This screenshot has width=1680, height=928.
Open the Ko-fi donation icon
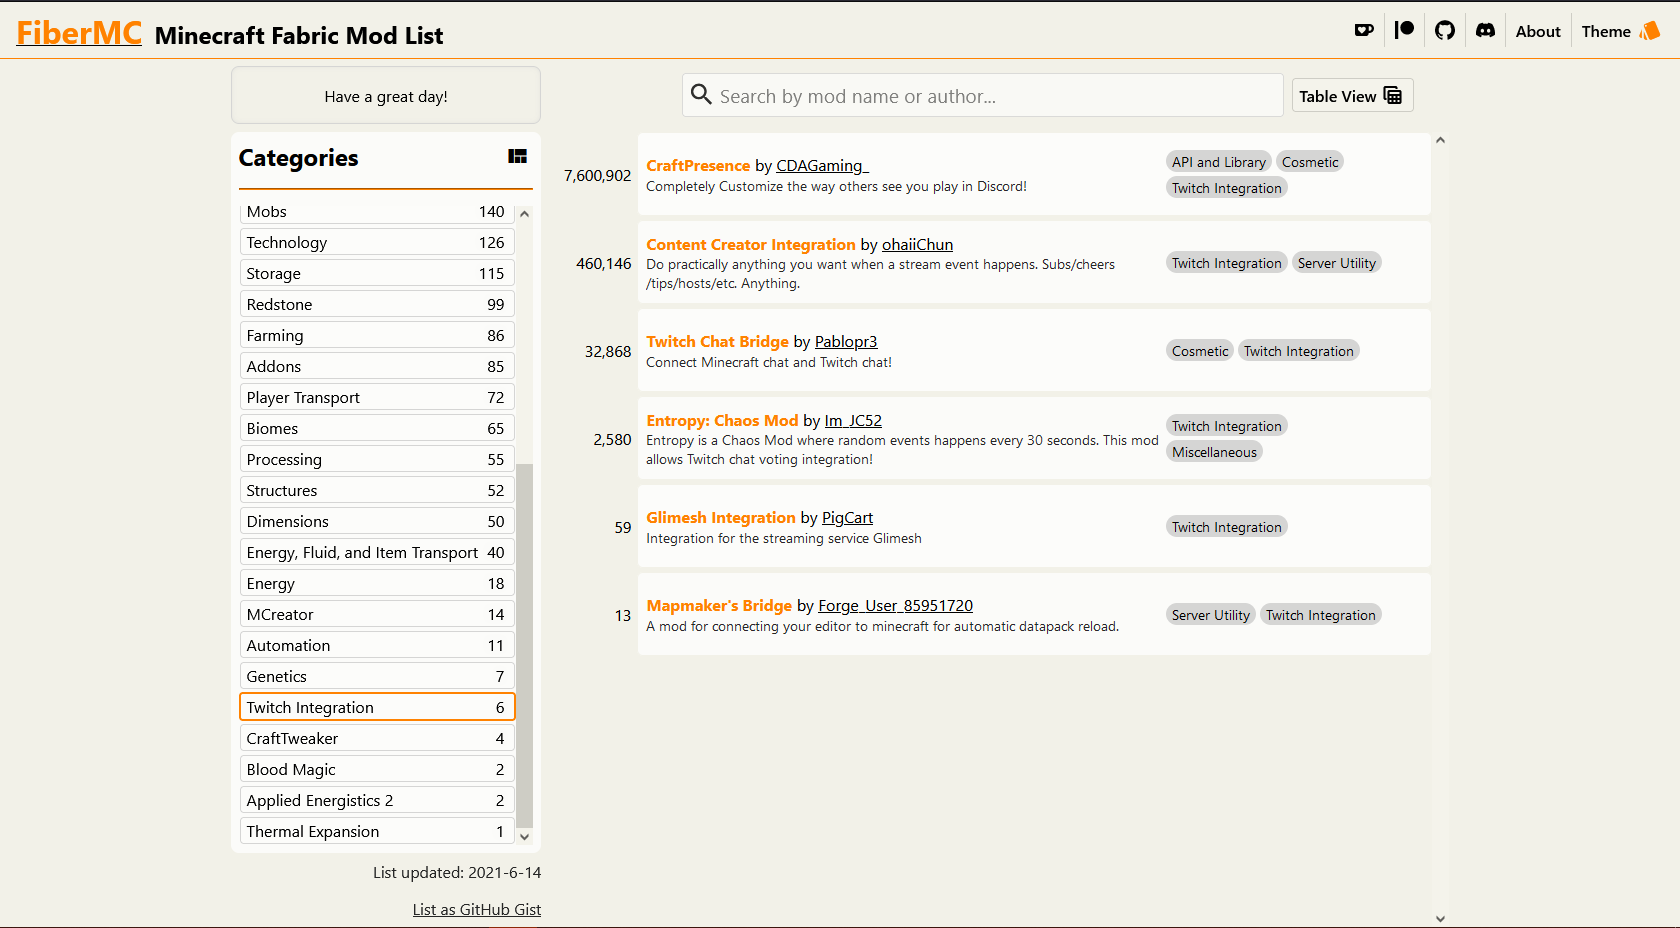[x=1364, y=31]
